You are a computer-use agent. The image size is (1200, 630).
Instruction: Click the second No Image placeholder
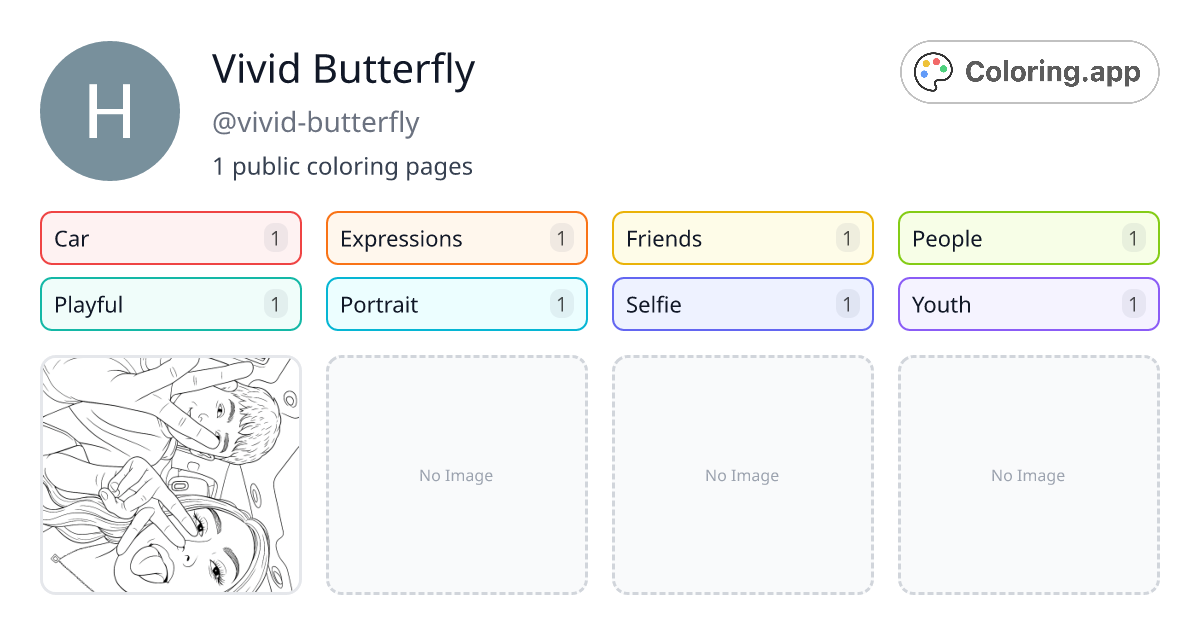pos(742,475)
